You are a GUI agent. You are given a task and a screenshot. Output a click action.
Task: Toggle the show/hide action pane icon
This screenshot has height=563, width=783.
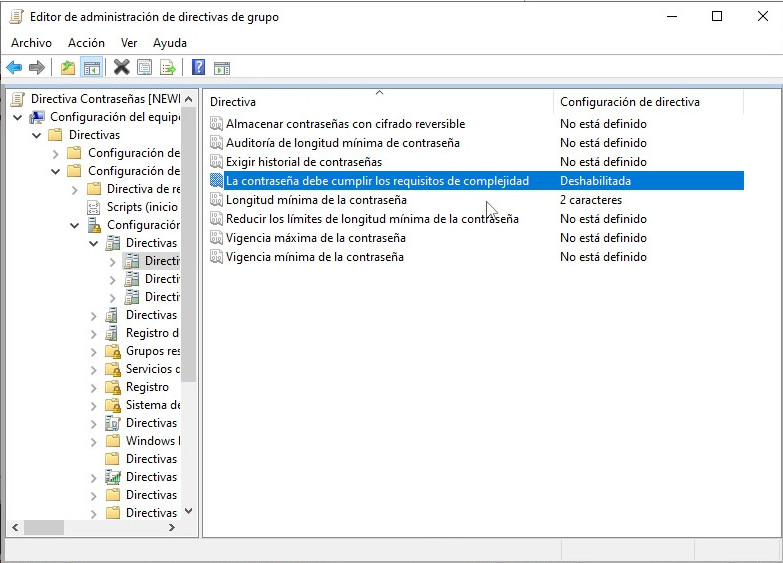(222, 68)
